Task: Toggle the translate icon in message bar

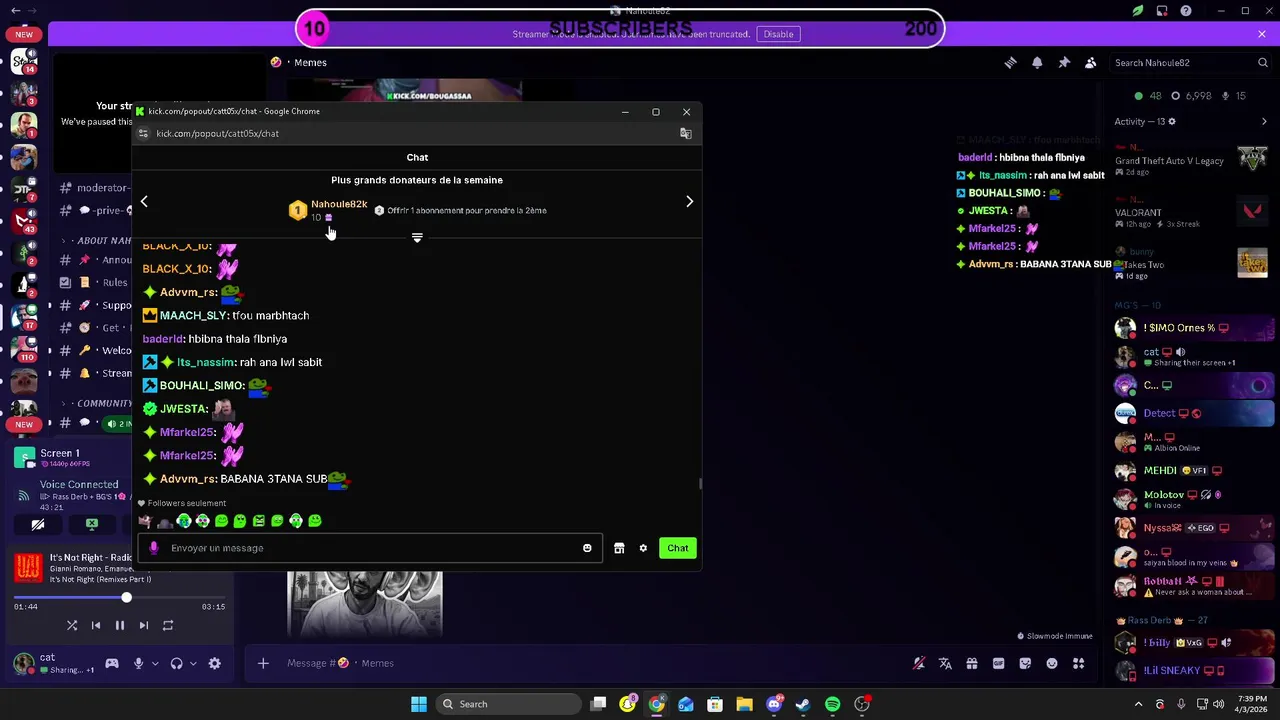Action: click(x=945, y=663)
